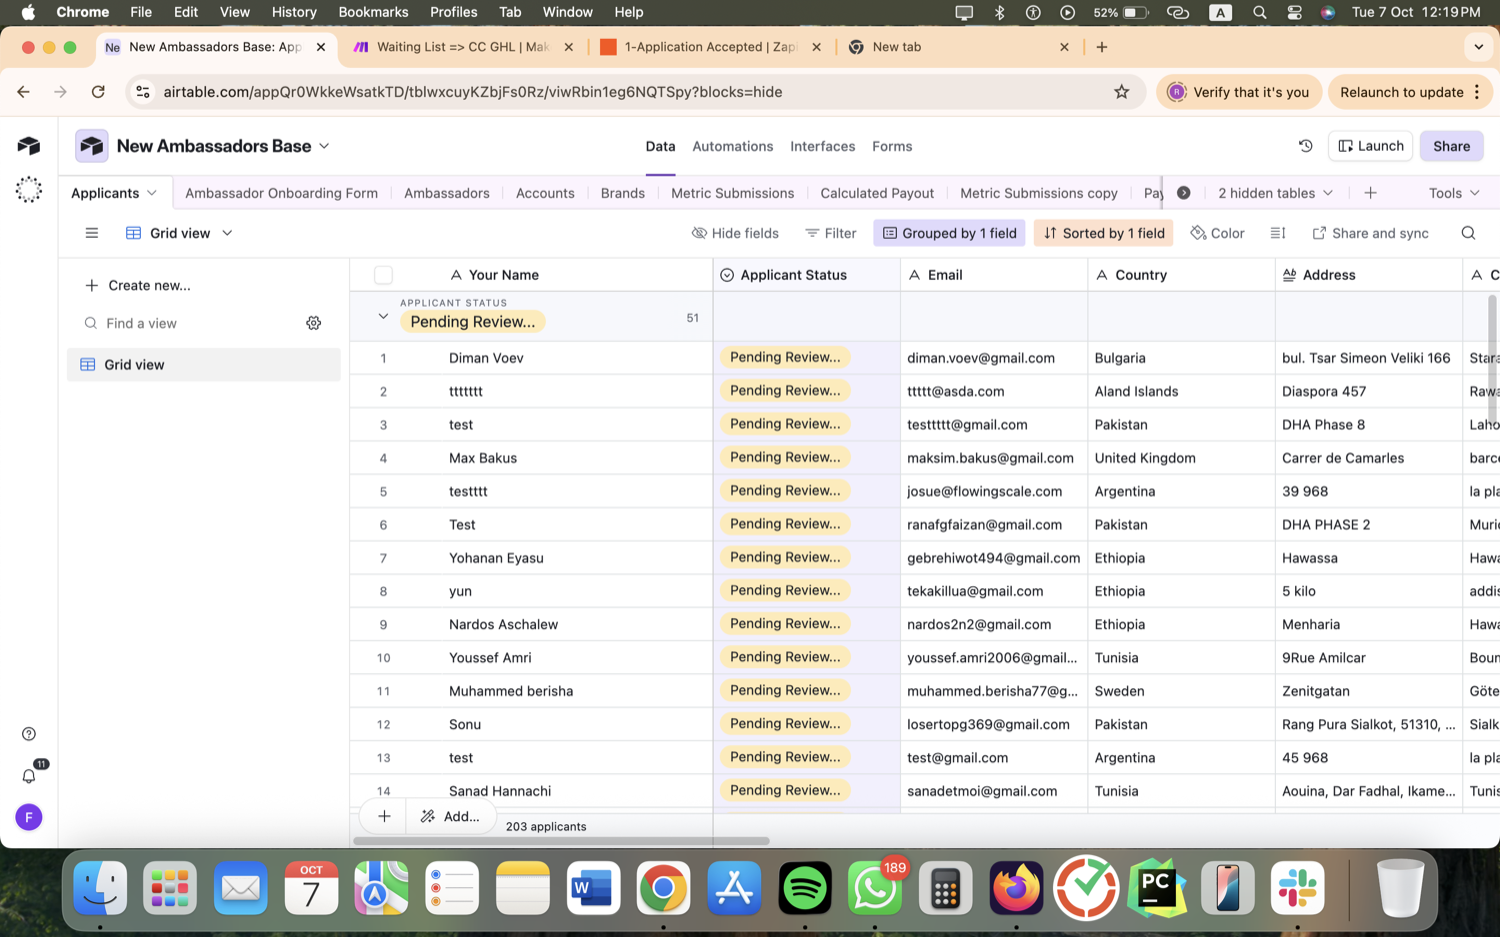
Task: Select Grid view in the sidebar
Action: point(204,365)
